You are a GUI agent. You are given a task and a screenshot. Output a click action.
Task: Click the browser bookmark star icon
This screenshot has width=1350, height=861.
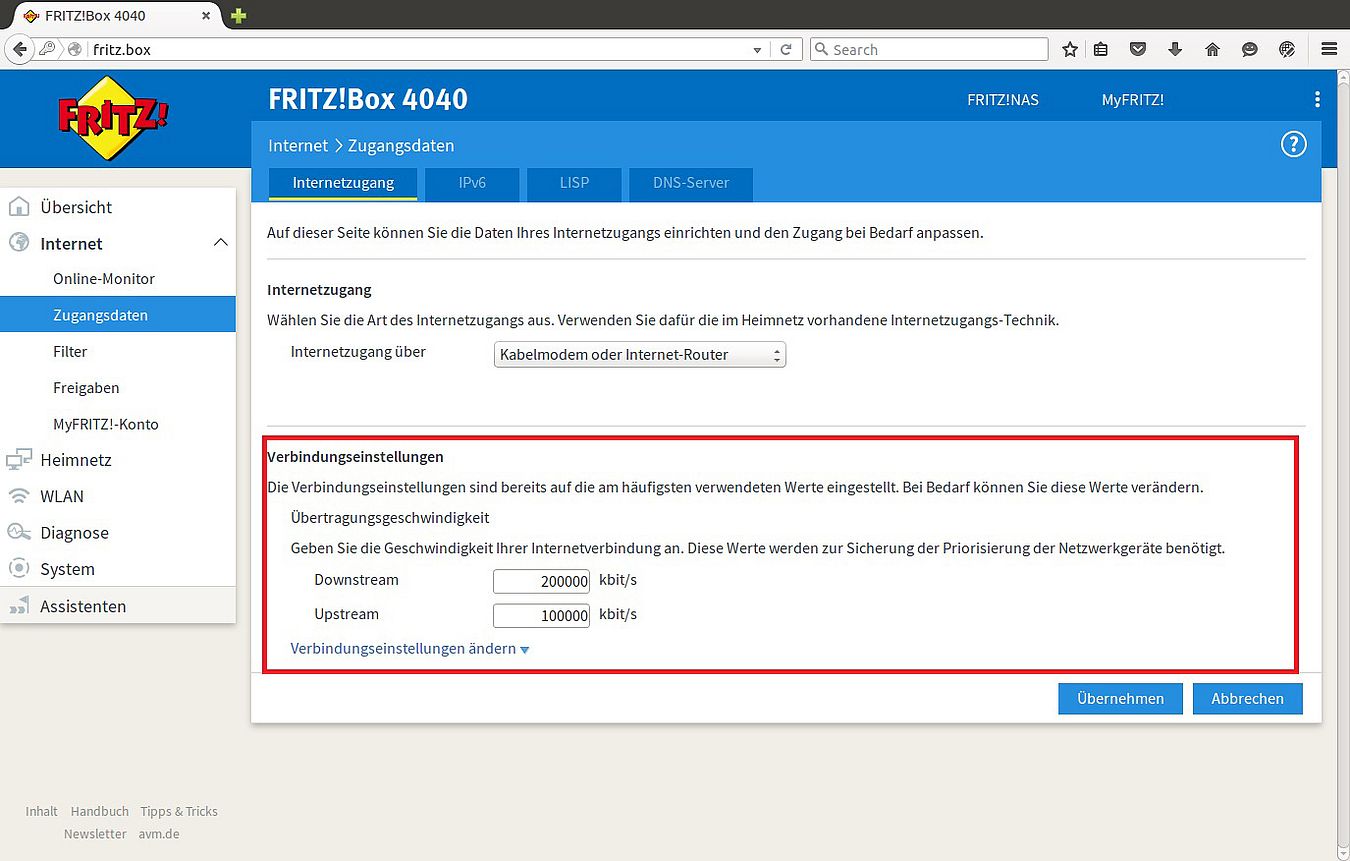pyautogui.click(x=1070, y=49)
